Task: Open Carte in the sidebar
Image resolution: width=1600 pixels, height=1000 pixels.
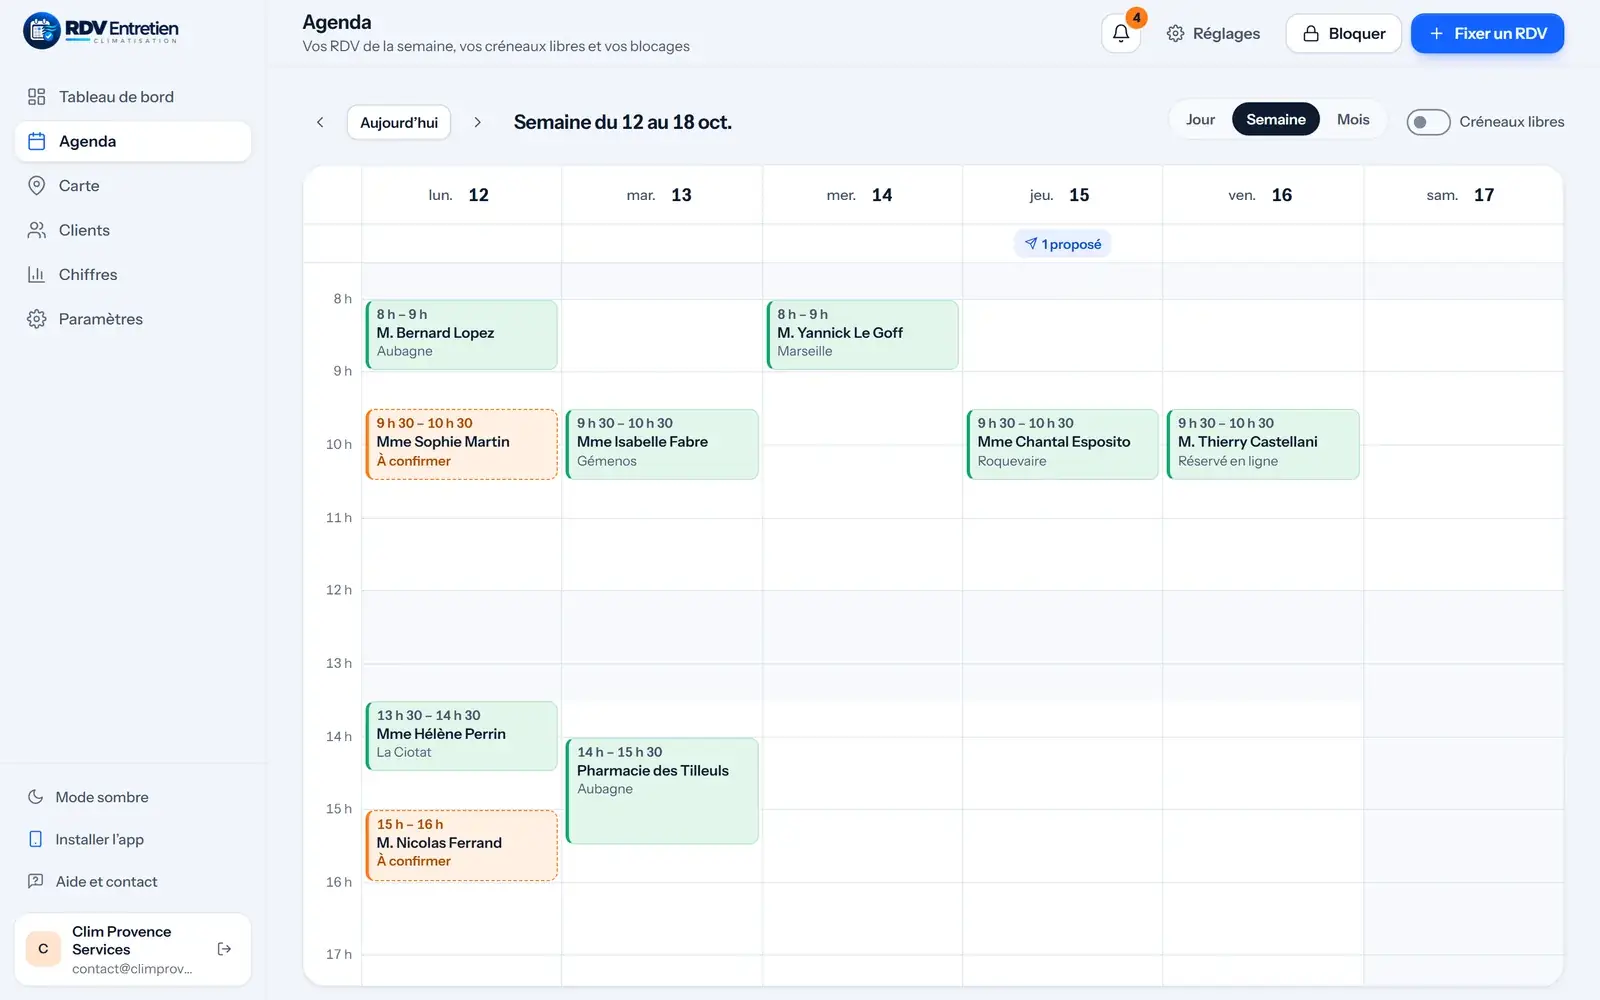Action: (x=133, y=186)
